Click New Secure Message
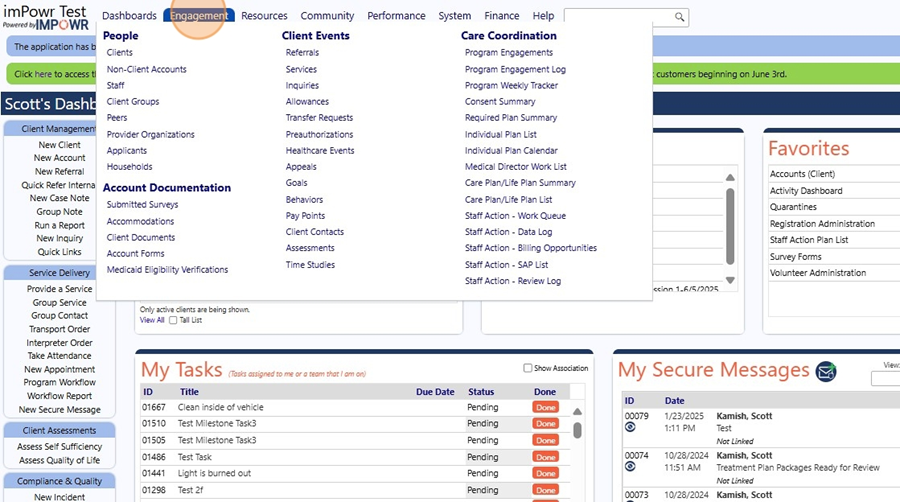This screenshot has height=502, width=900. [x=59, y=410]
